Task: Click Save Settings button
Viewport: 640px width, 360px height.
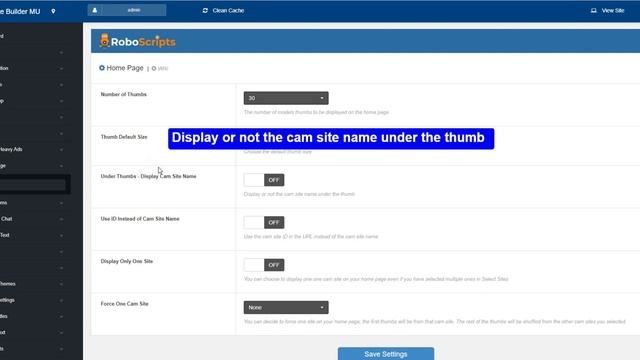Action: pyautogui.click(x=386, y=353)
